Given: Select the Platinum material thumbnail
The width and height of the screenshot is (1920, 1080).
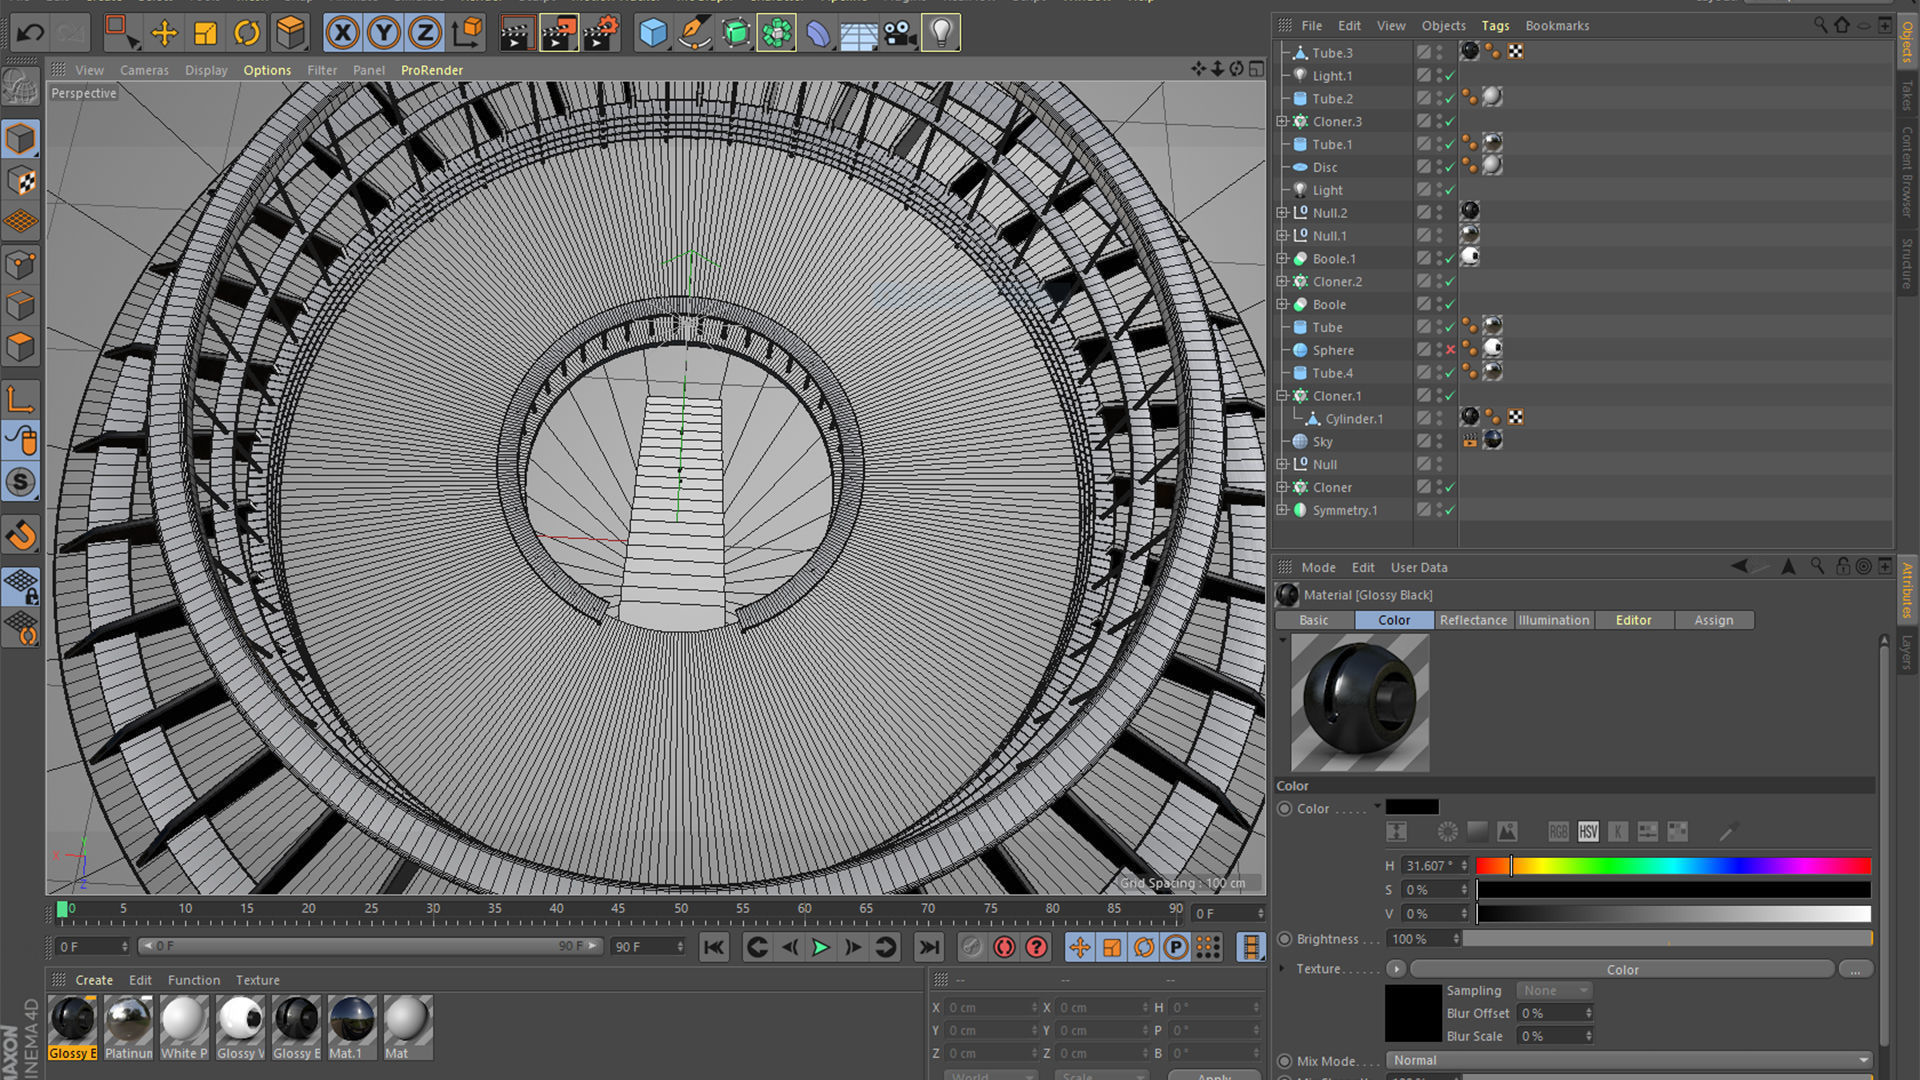Looking at the screenshot, I should click(x=128, y=1027).
